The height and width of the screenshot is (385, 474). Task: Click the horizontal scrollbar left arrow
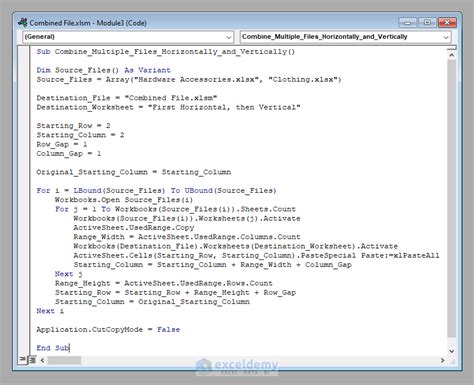(42, 360)
